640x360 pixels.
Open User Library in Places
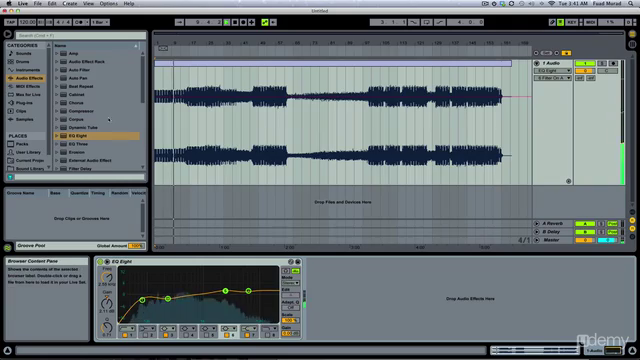[28, 152]
